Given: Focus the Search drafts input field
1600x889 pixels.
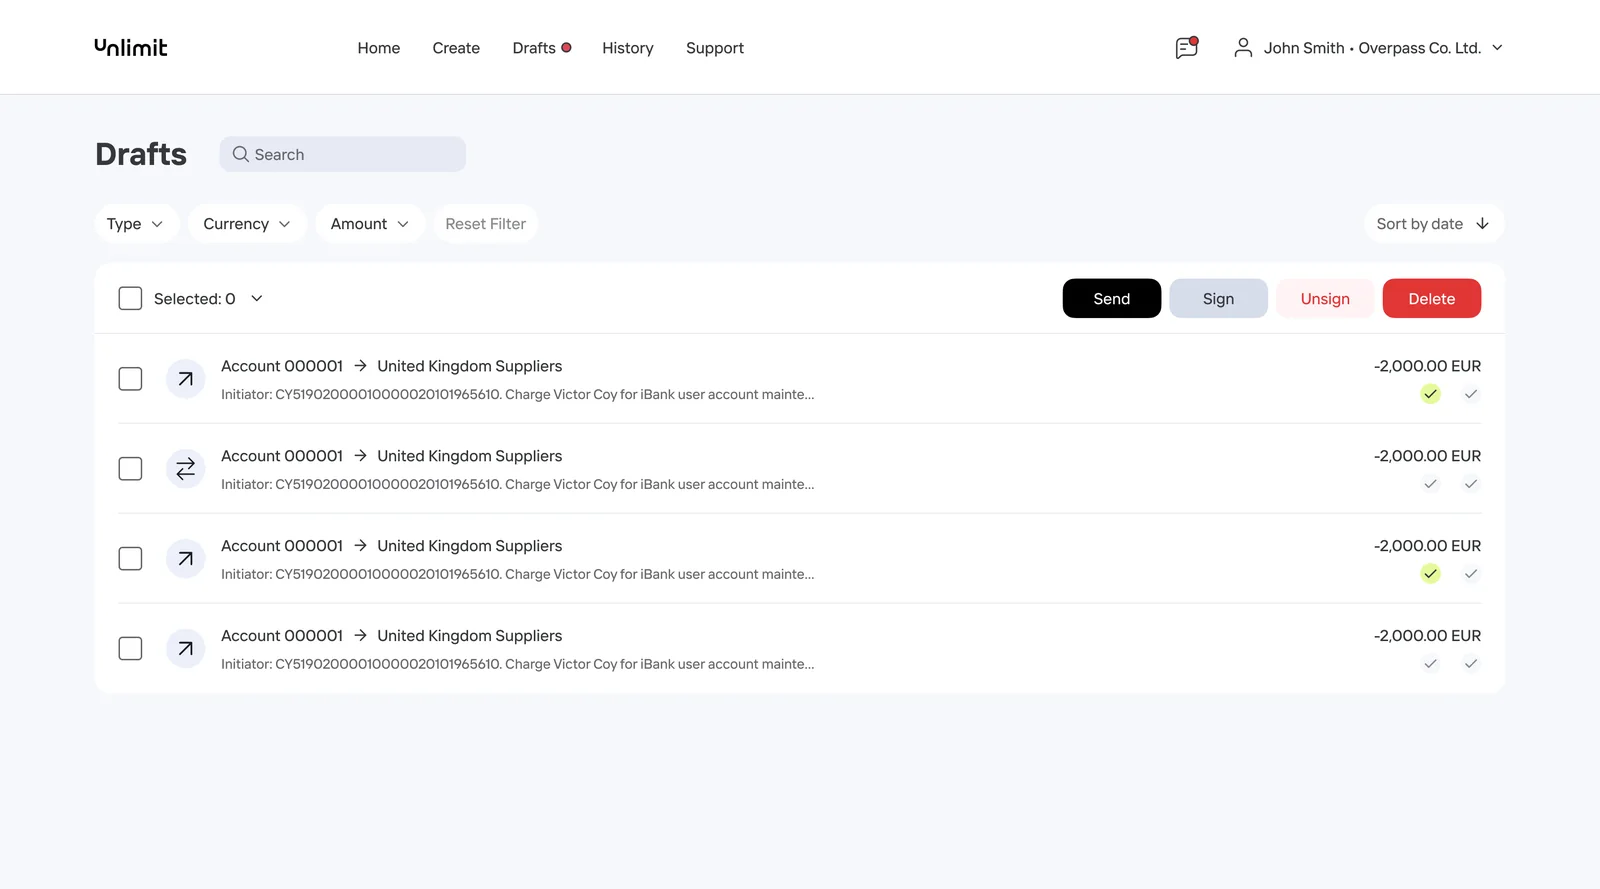Looking at the screenshot, I should click(x=343, y=154).
